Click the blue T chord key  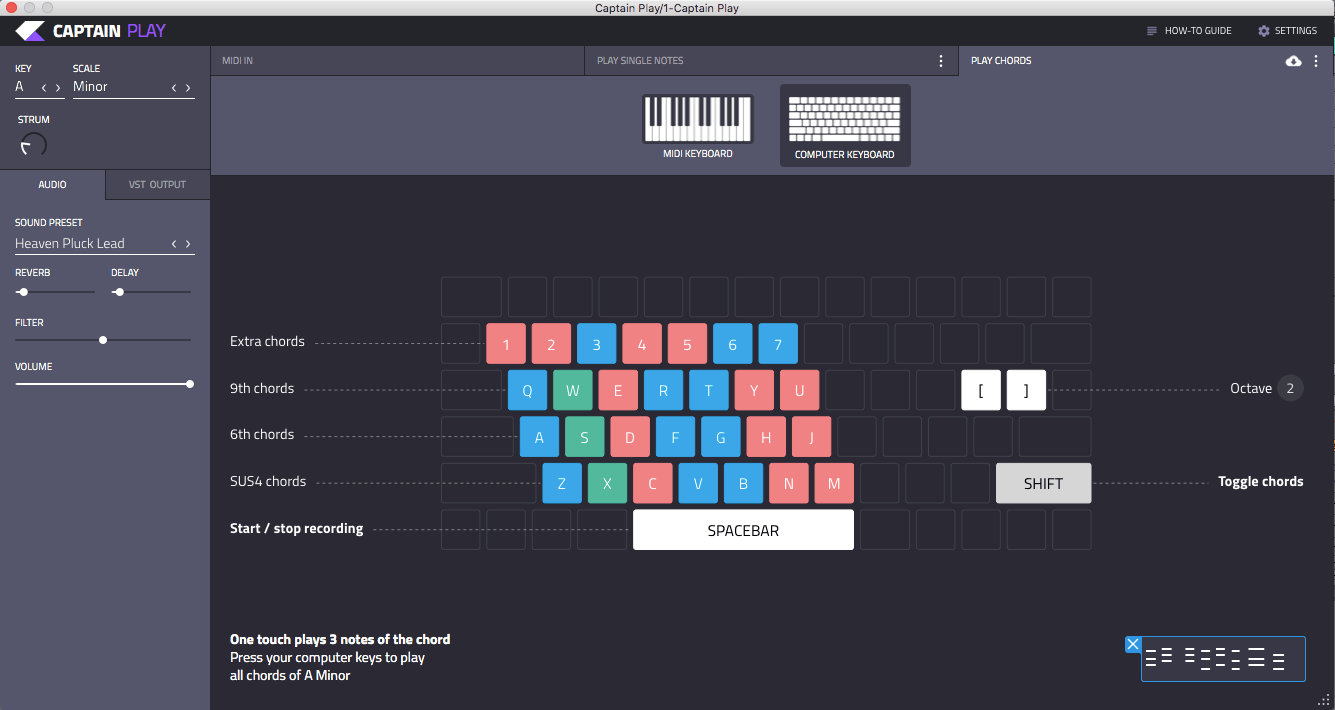click(x=709, y=390)
